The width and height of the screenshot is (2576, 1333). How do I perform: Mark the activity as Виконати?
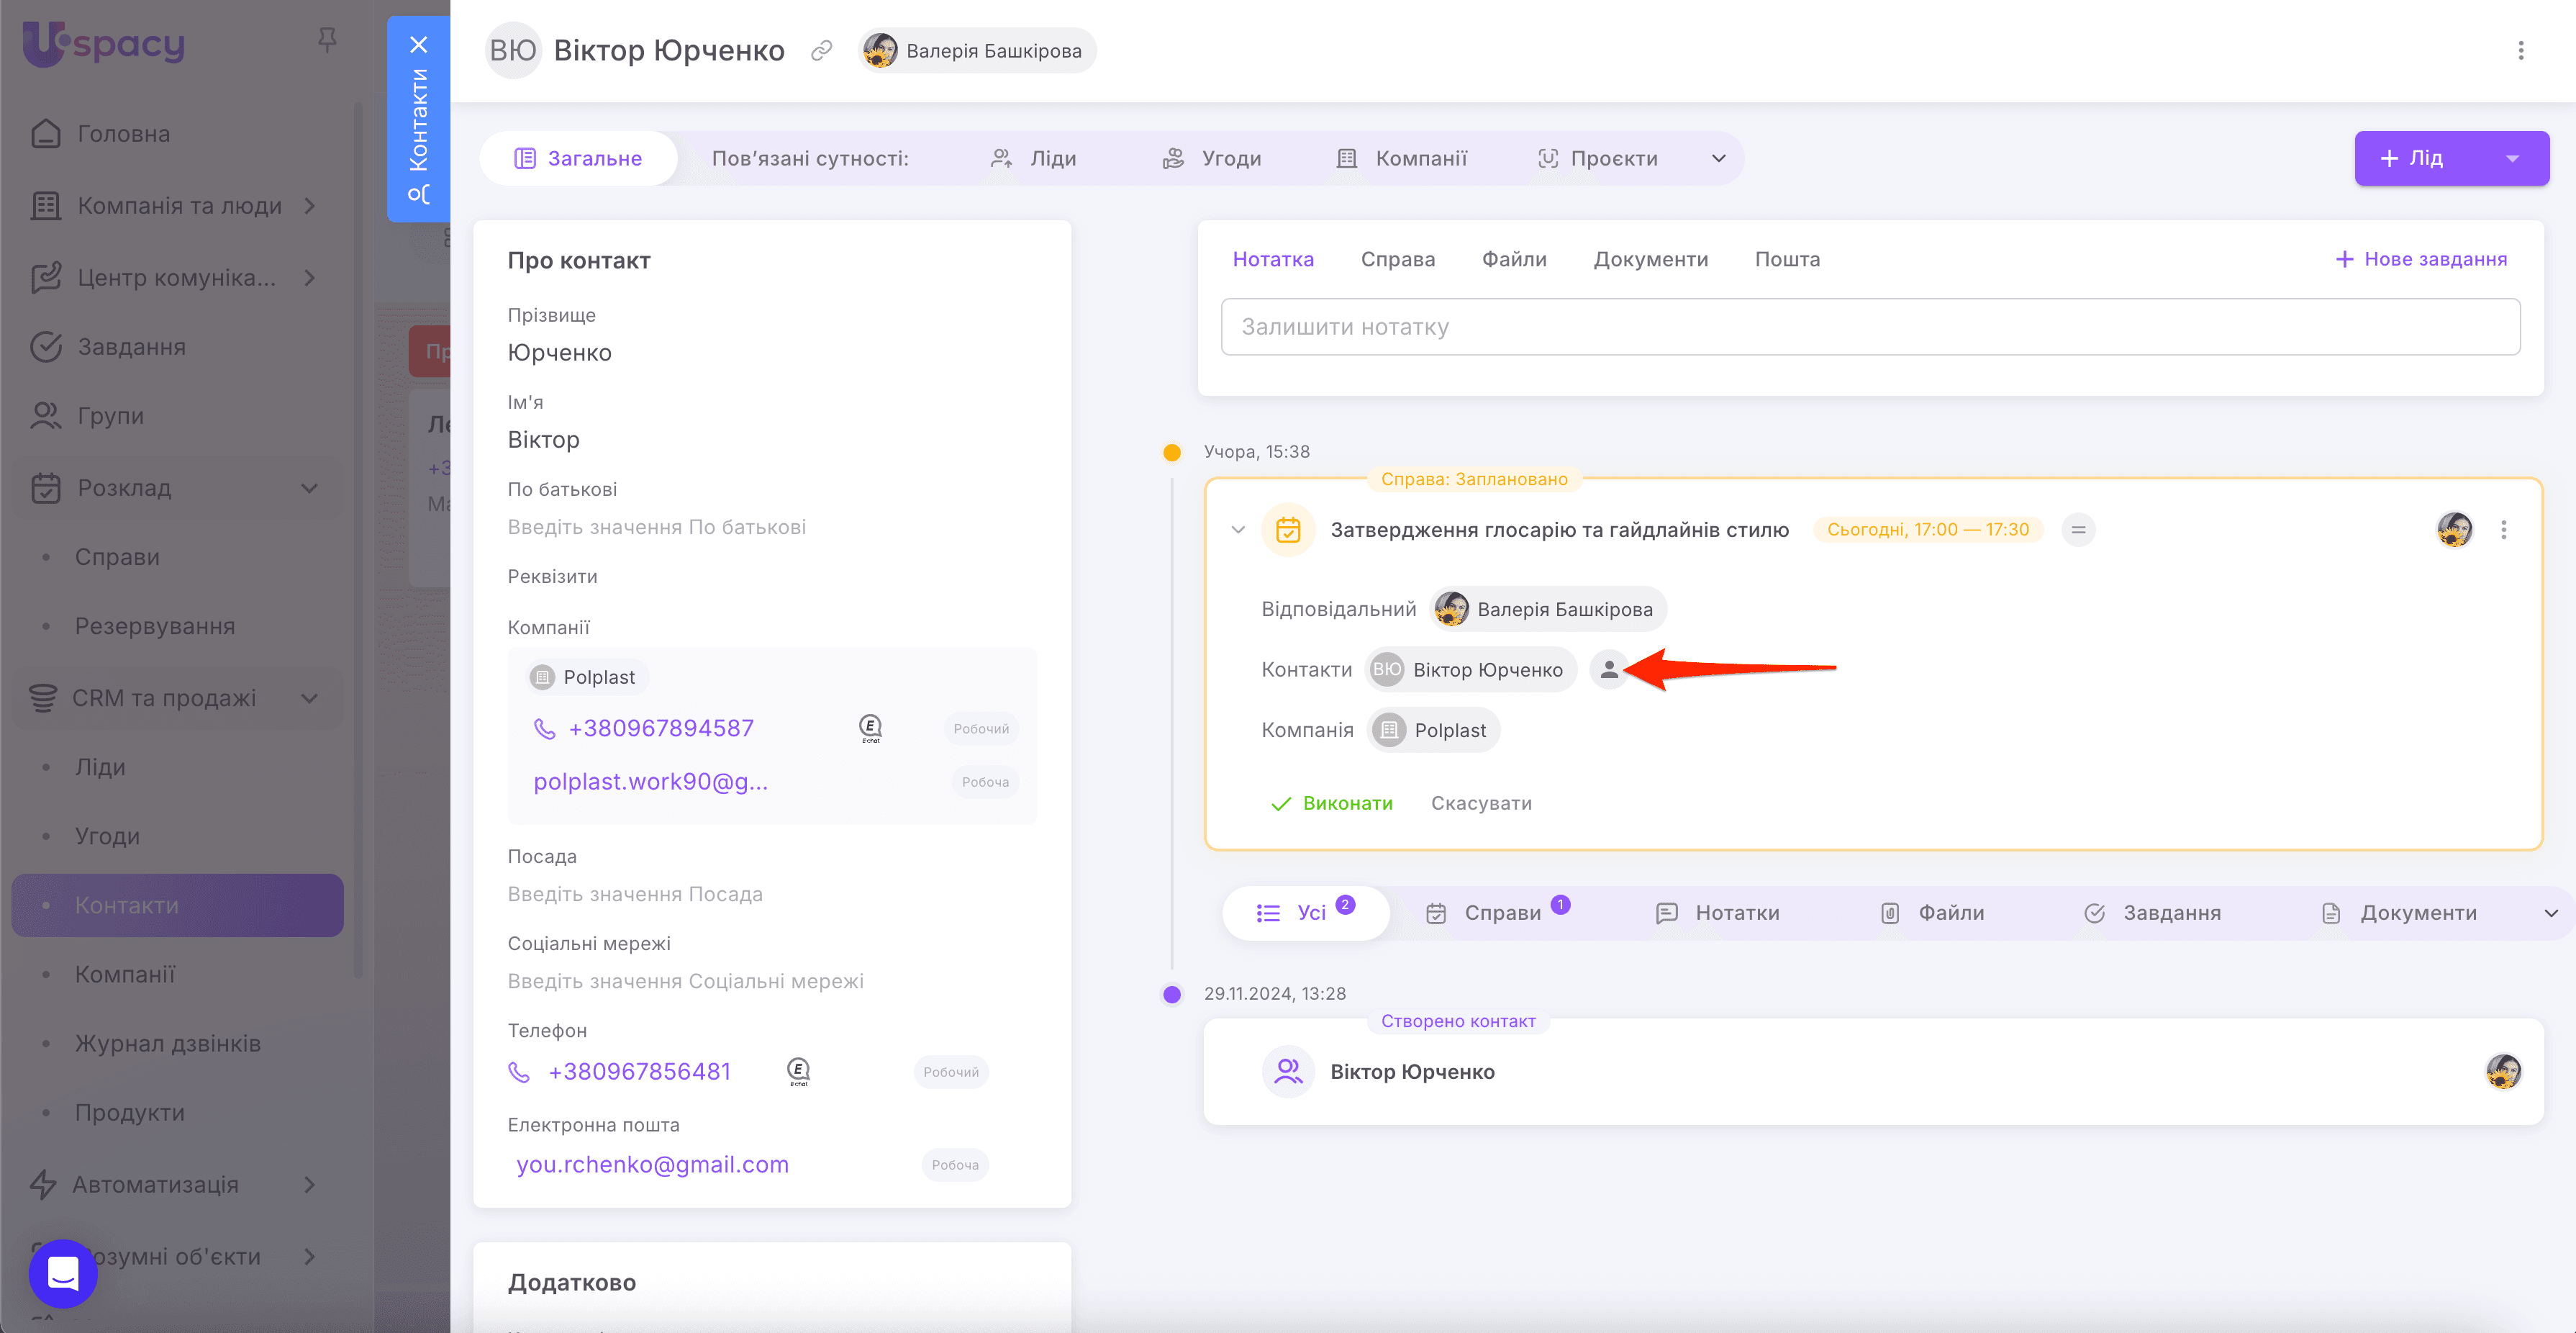pos(1331,803)
